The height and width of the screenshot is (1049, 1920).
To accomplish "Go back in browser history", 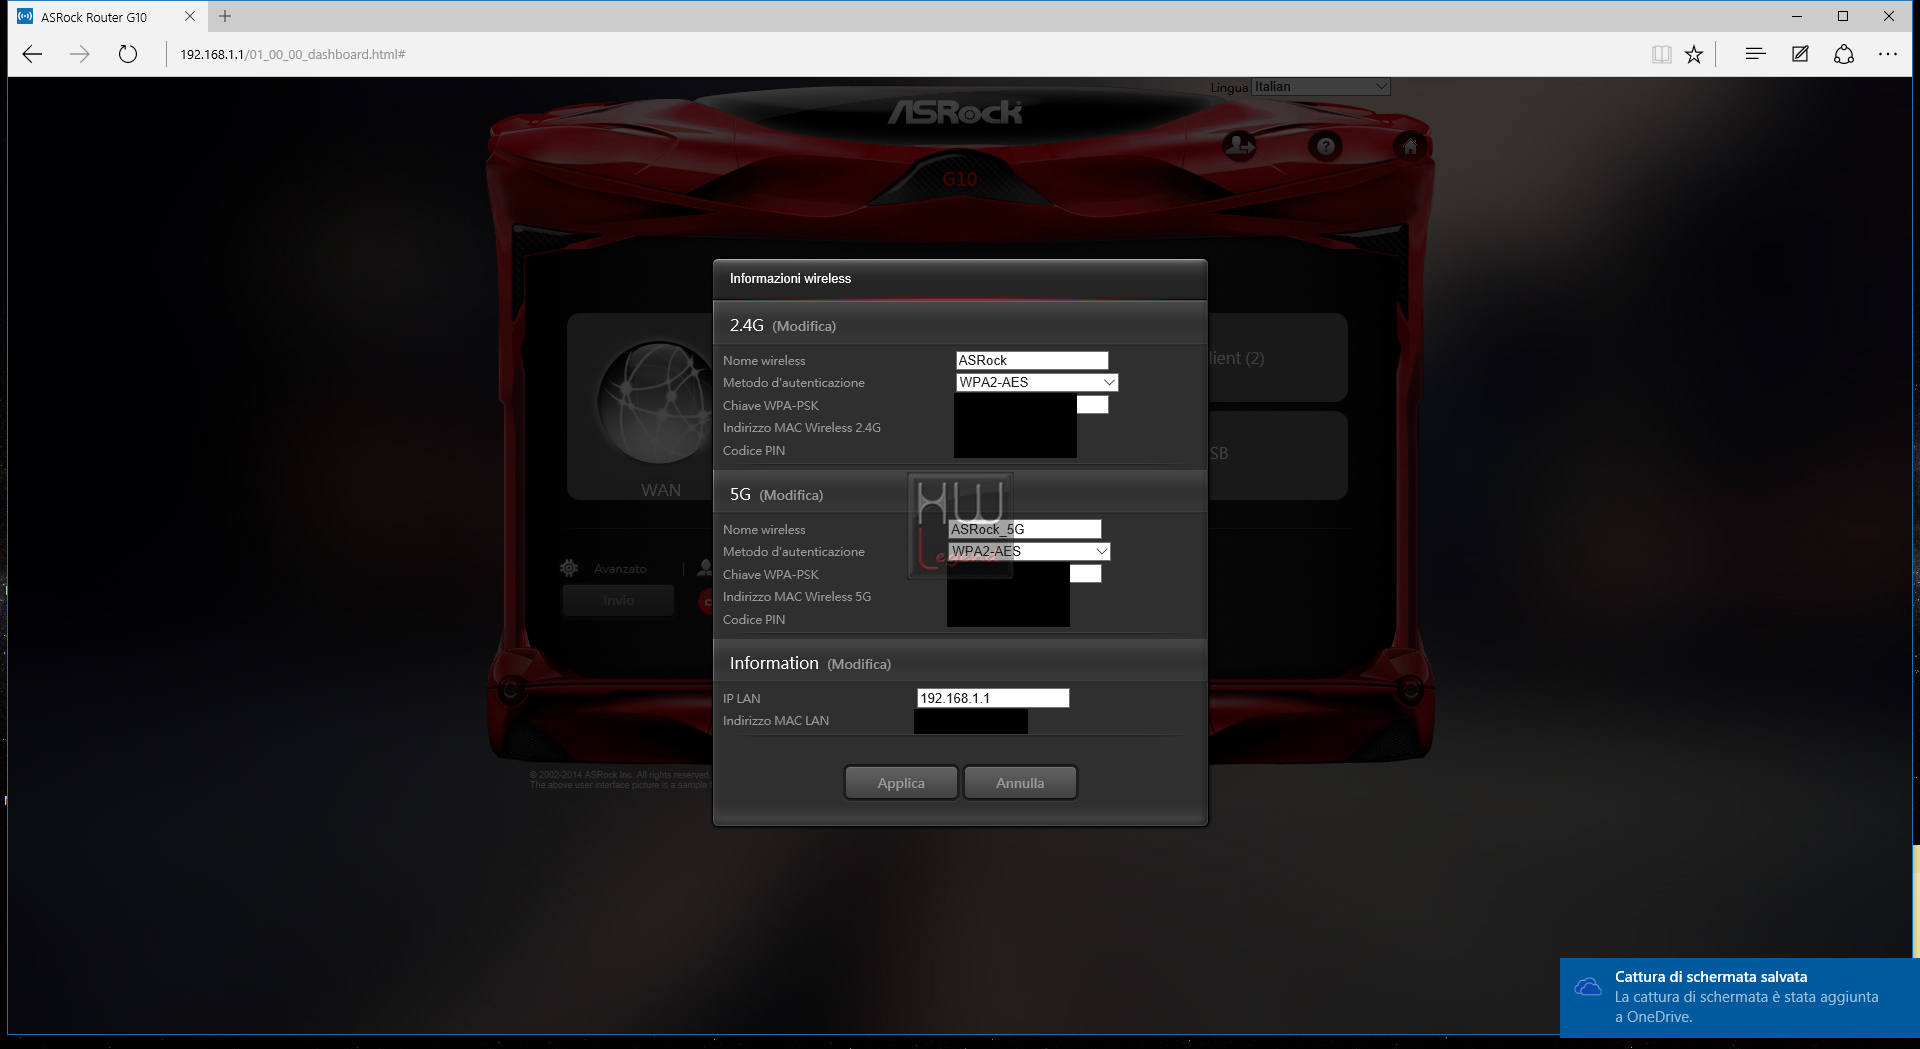I will coord(32,54).
